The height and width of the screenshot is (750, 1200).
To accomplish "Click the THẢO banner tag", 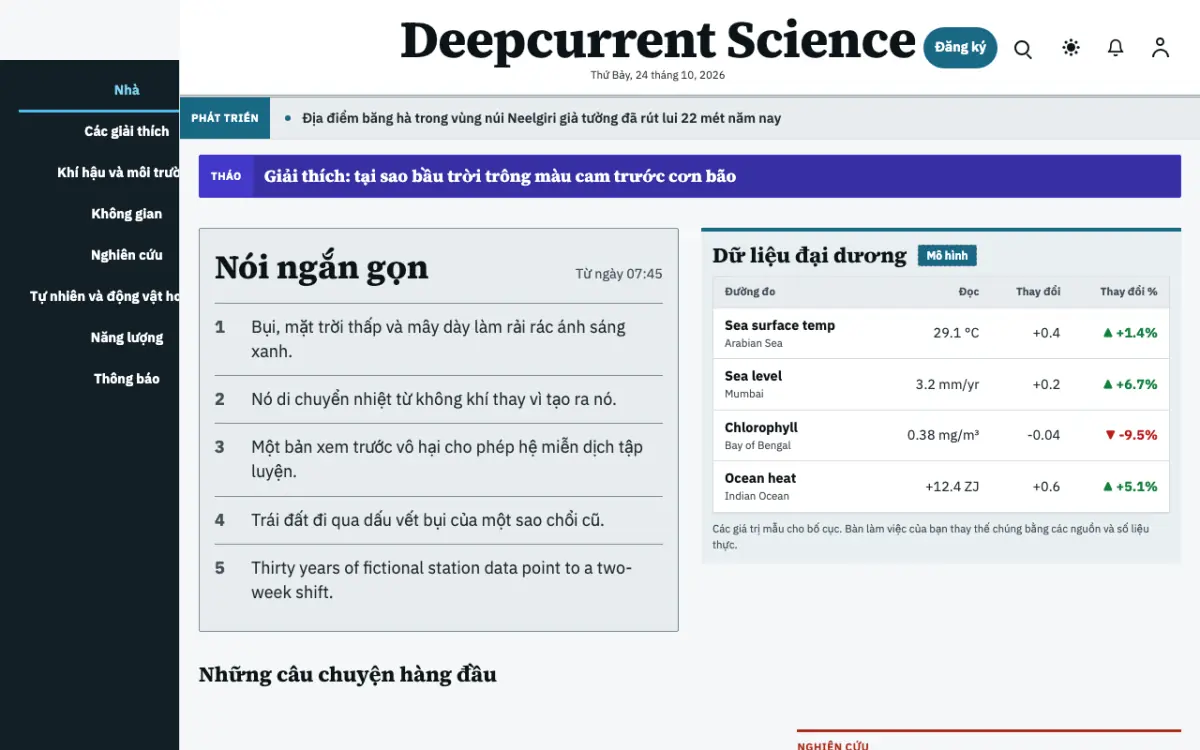I will click(226, 176).
